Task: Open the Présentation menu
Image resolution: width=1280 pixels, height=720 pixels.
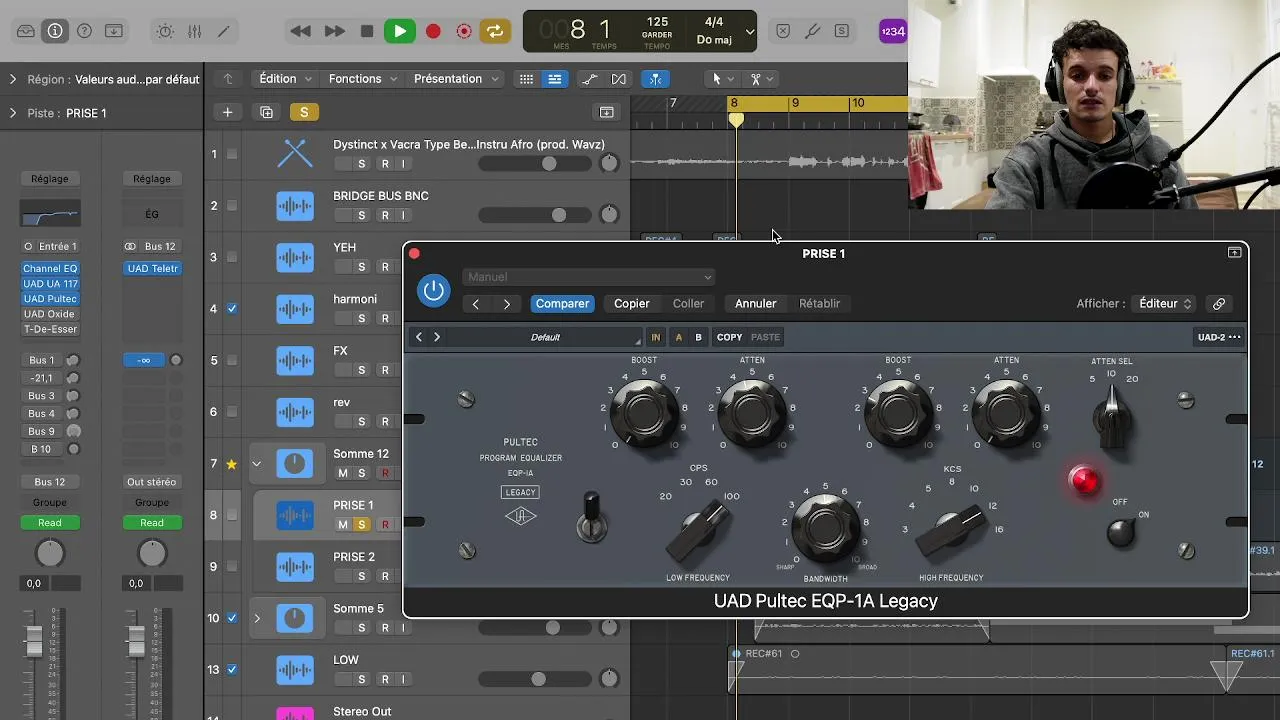Action: click(456, 79)
